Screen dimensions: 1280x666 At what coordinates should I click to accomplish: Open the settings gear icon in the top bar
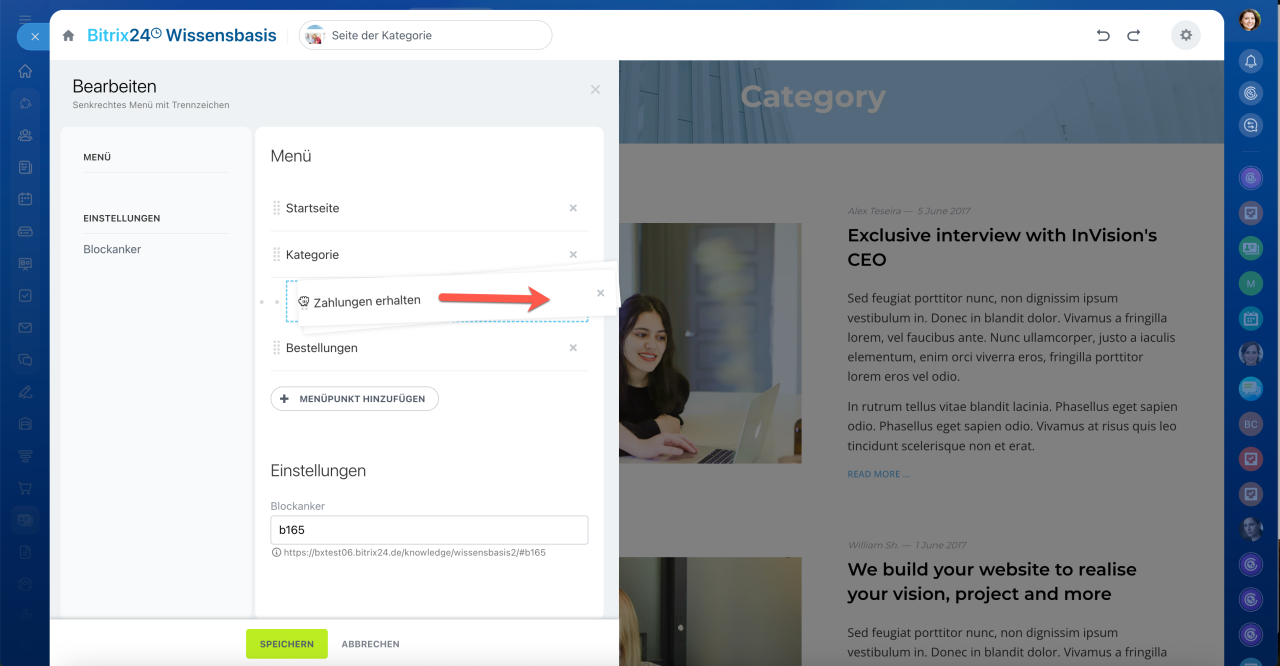(x=1186, y=35)
